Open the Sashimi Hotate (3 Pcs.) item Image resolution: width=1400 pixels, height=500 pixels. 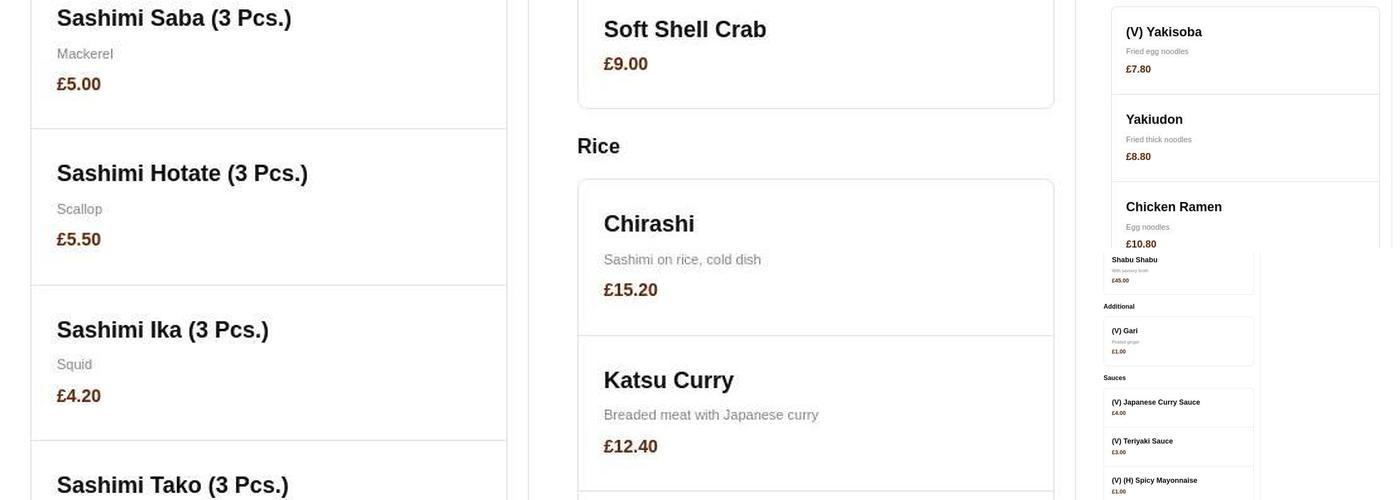[182, 174]
